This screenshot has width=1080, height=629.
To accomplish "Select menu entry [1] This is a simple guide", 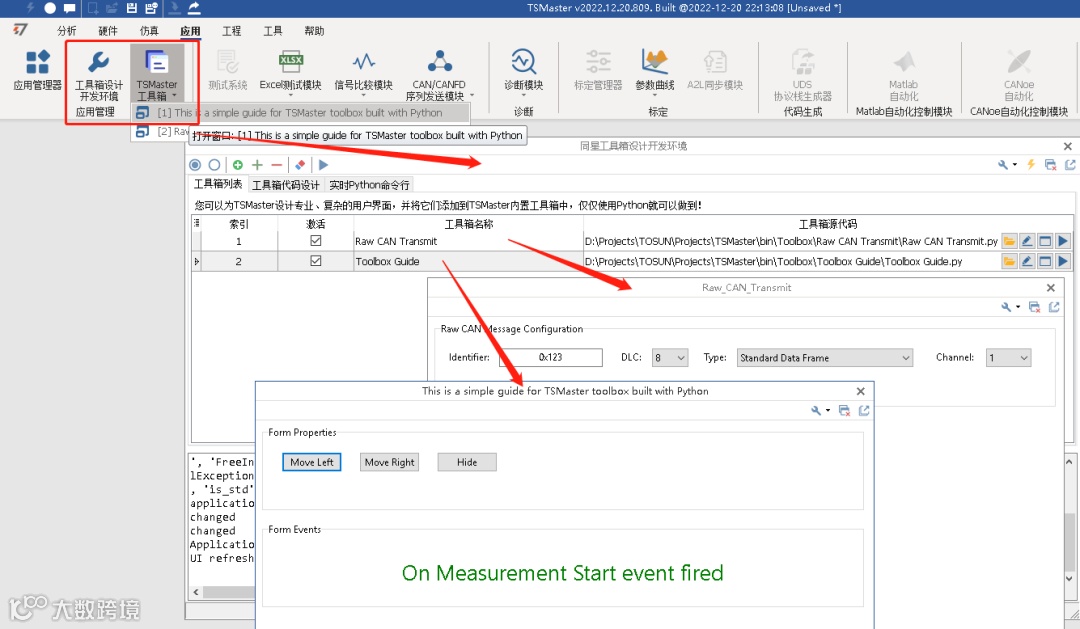I will tap(301, 112).
